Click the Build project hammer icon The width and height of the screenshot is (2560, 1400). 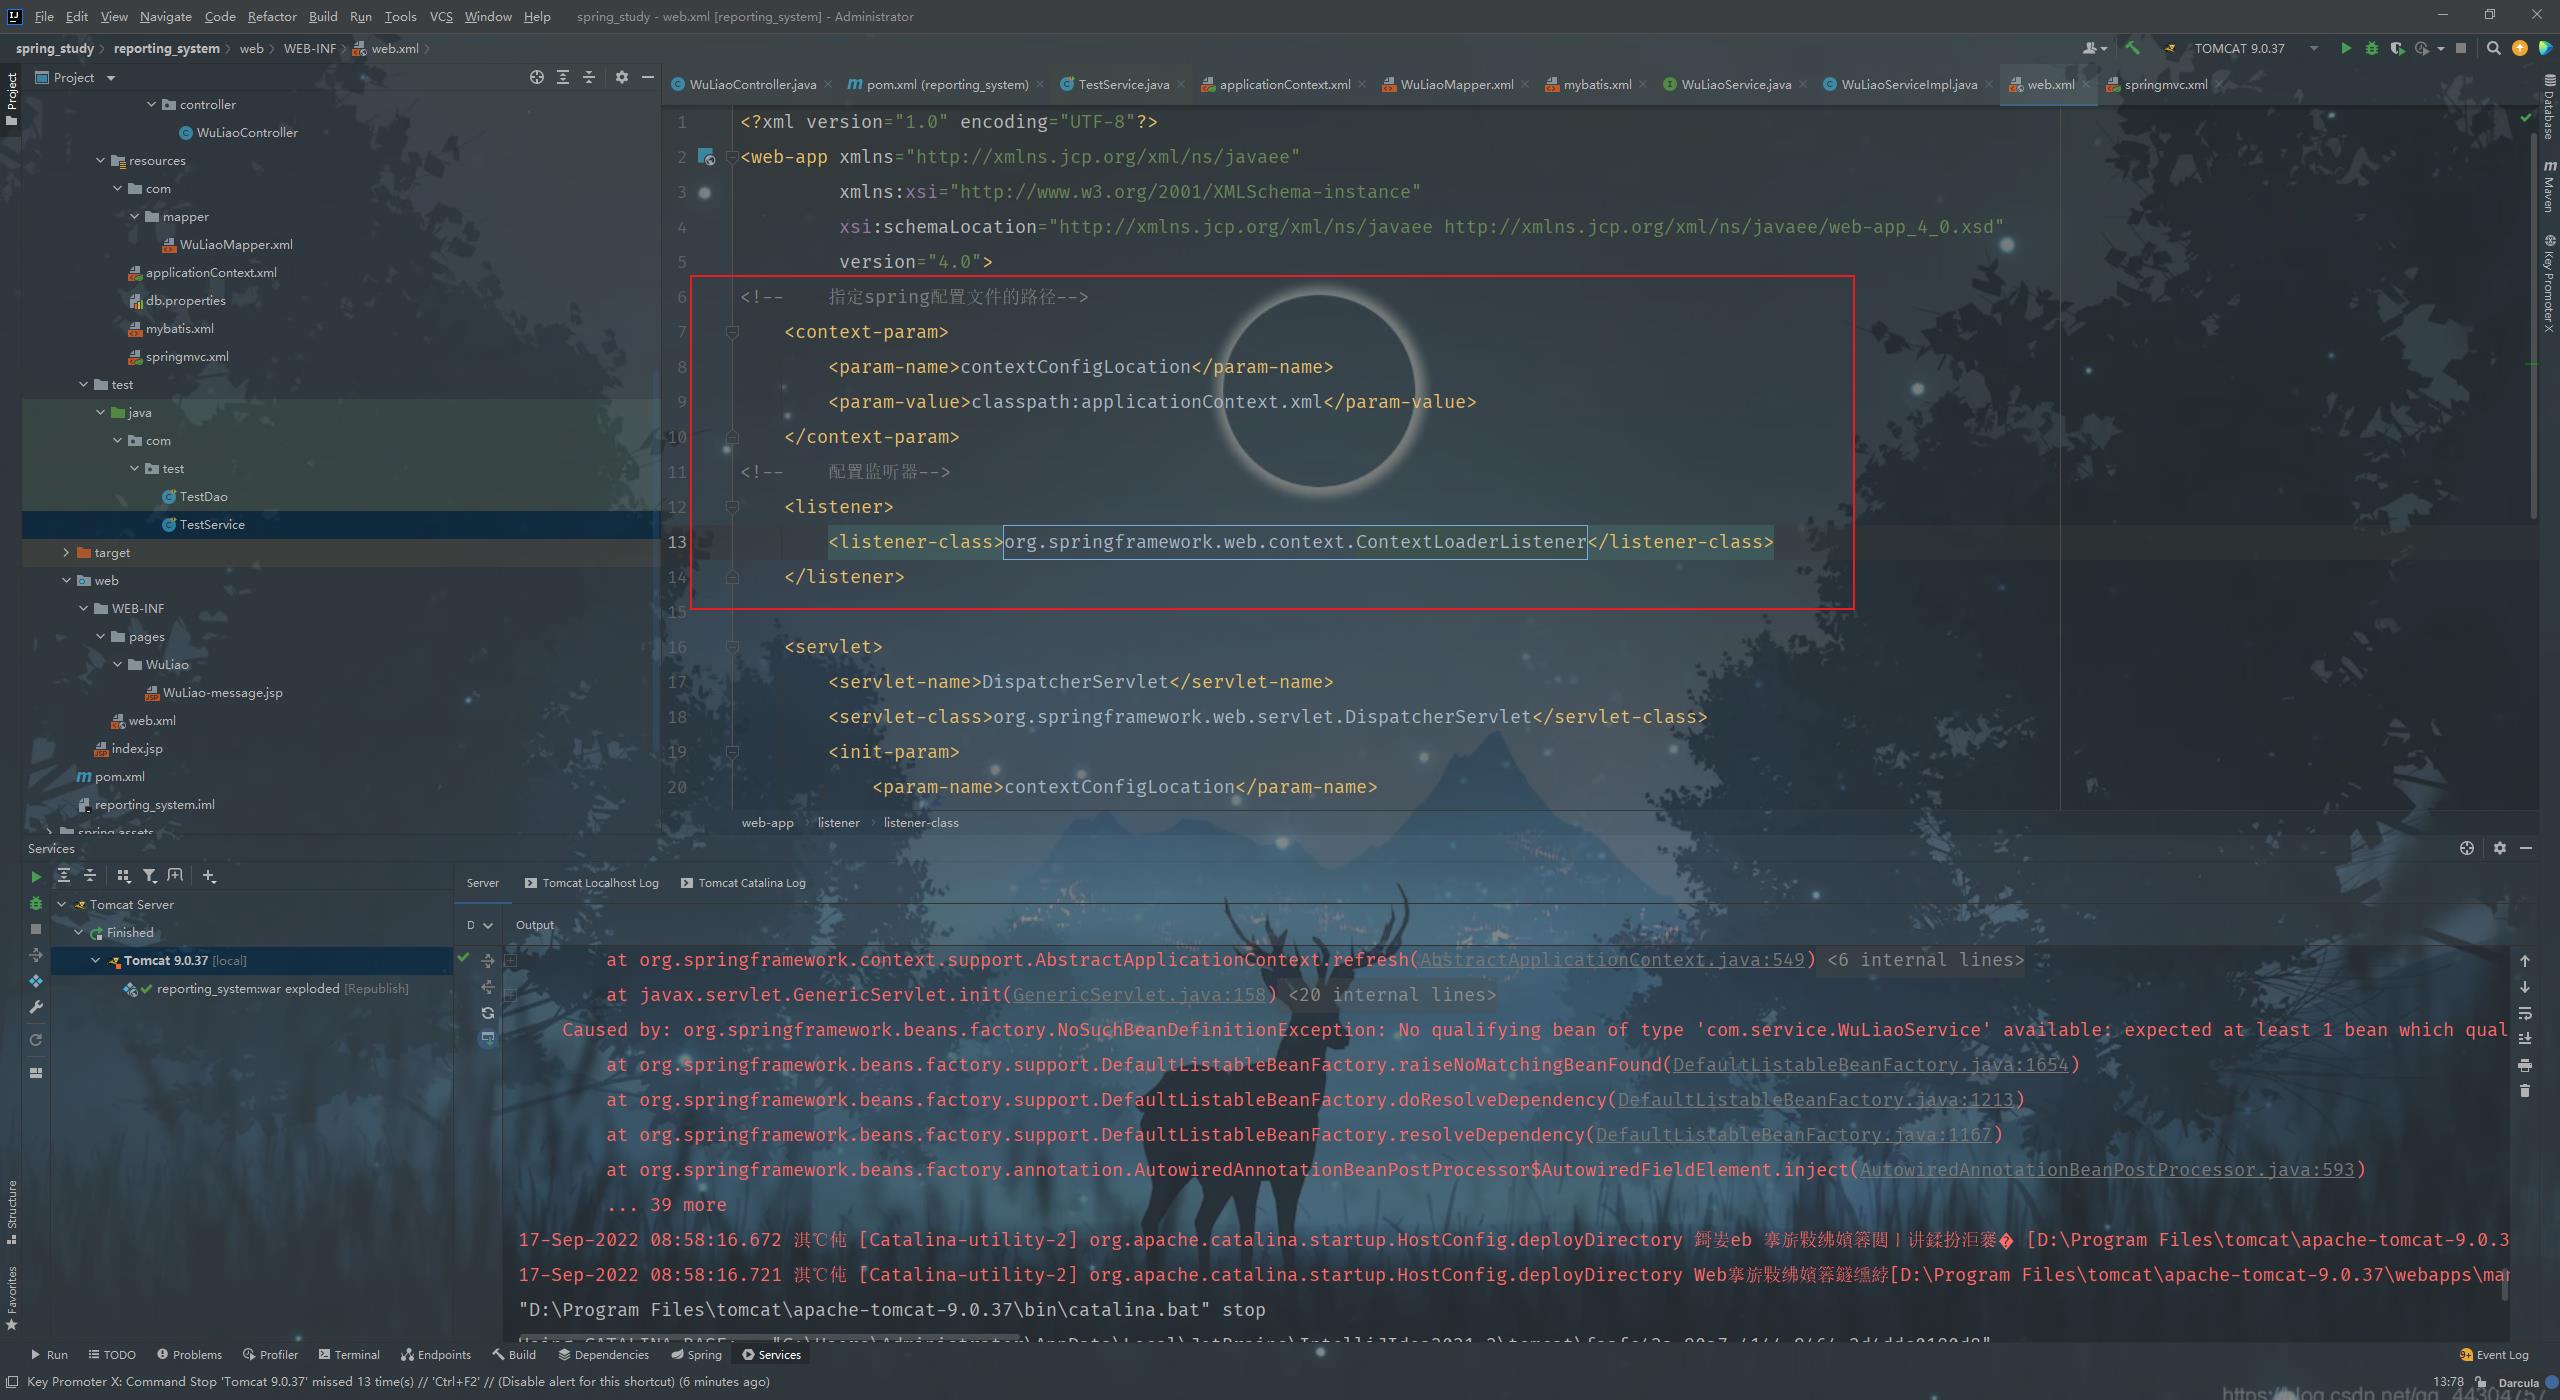[2132, 48]
